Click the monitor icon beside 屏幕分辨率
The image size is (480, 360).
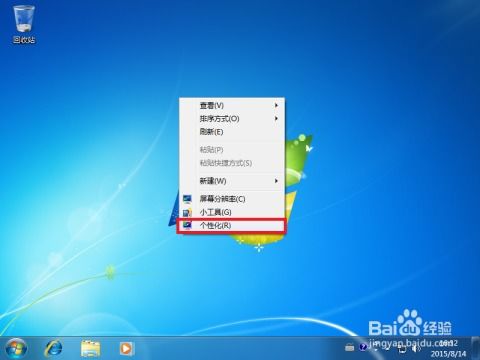tap(187, 199)
